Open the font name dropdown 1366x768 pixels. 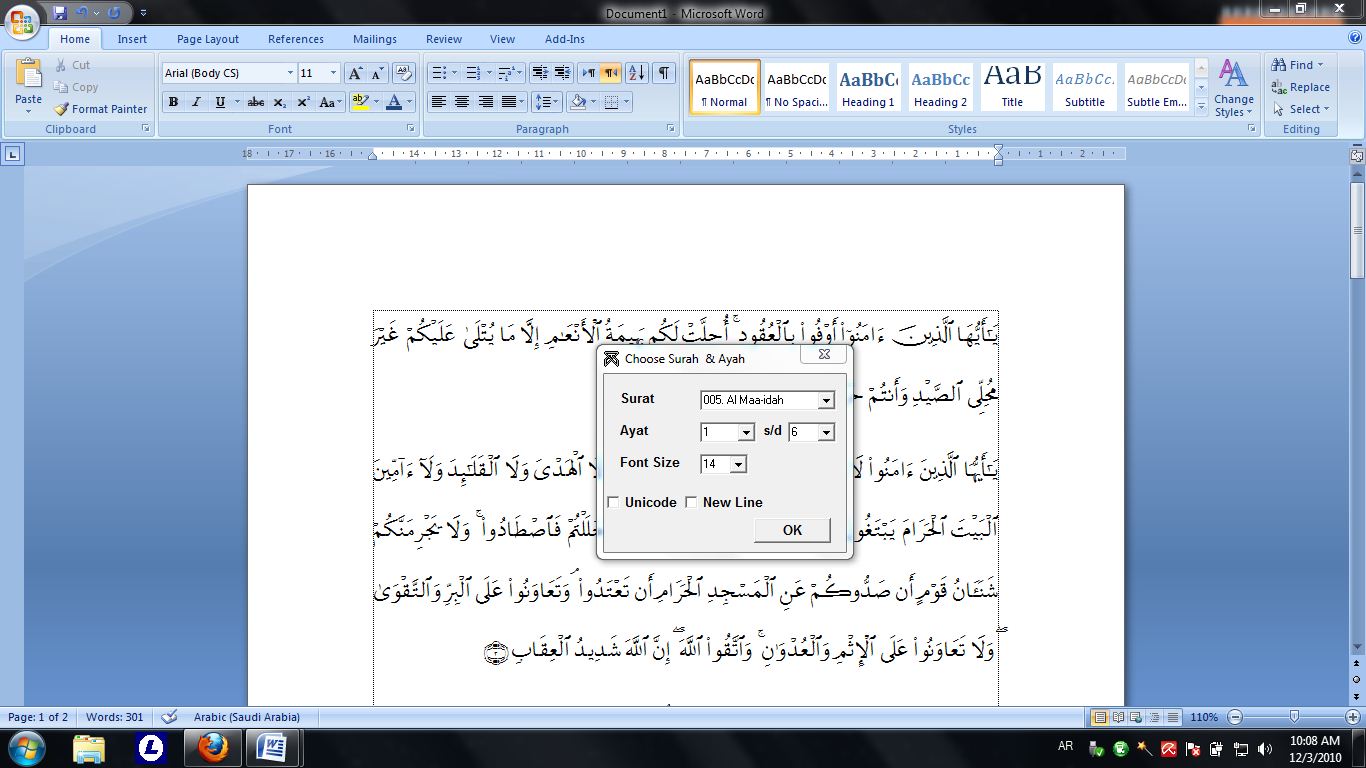pos(290,73)
